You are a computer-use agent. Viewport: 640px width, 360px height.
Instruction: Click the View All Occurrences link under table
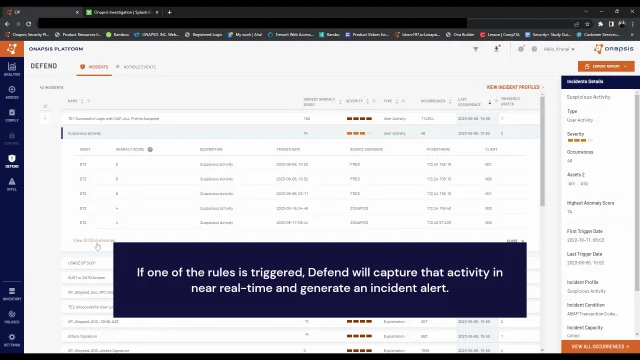[x=94, y=240]
